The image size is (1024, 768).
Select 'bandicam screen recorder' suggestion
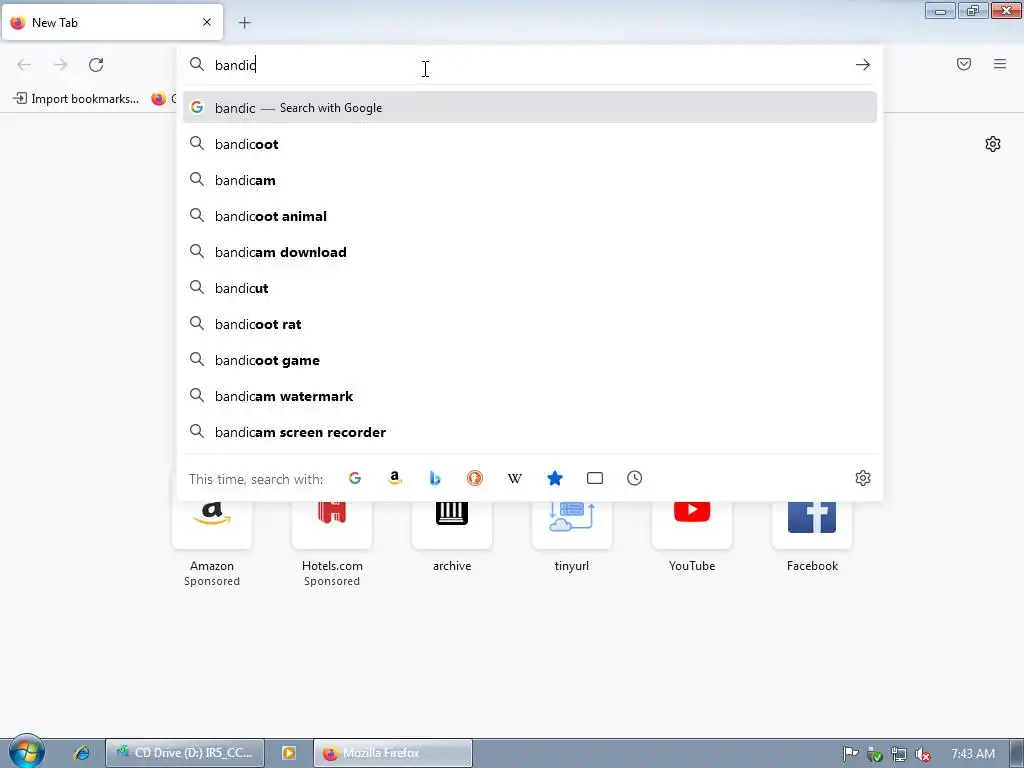[x=530, y=432]
